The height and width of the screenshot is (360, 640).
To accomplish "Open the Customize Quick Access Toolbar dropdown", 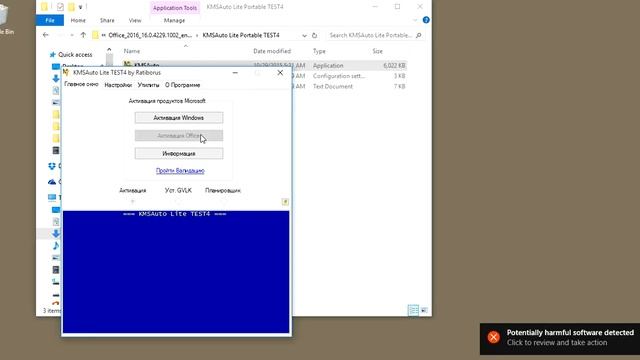I will point(80,7).
